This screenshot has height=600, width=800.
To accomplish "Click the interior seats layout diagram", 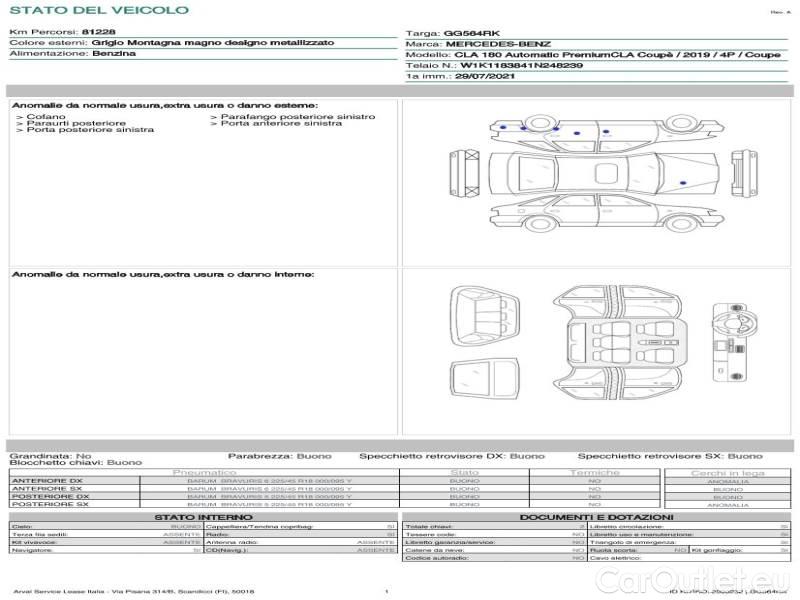I will pyautogui.click(x=618, y=338).
